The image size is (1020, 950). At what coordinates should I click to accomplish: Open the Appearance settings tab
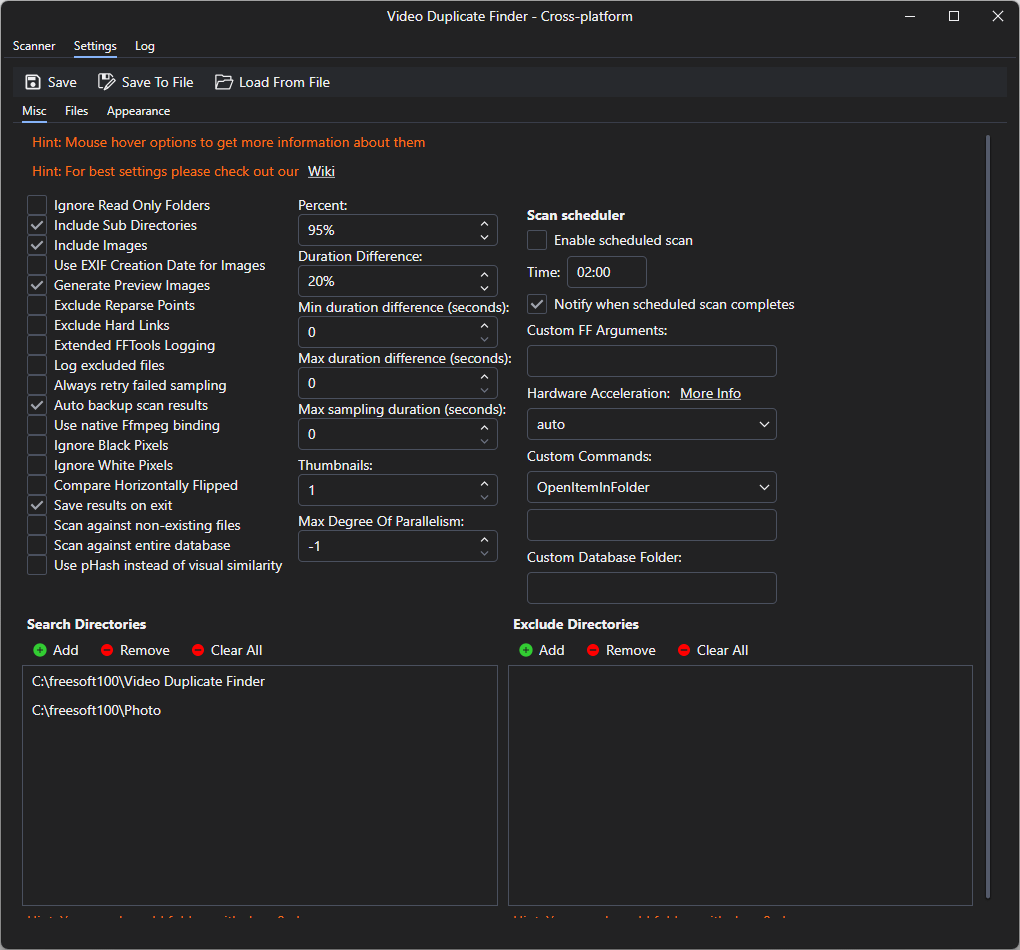click(x=138, y=111)
